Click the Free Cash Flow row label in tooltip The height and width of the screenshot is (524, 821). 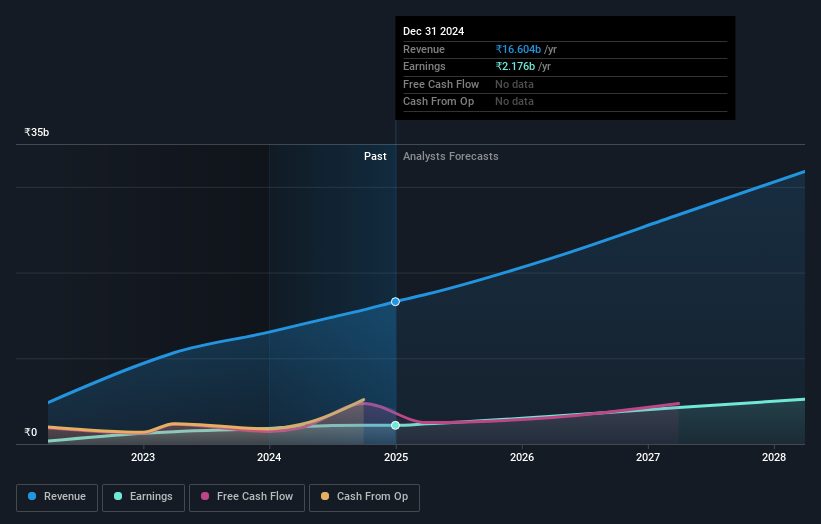point(441,84)
